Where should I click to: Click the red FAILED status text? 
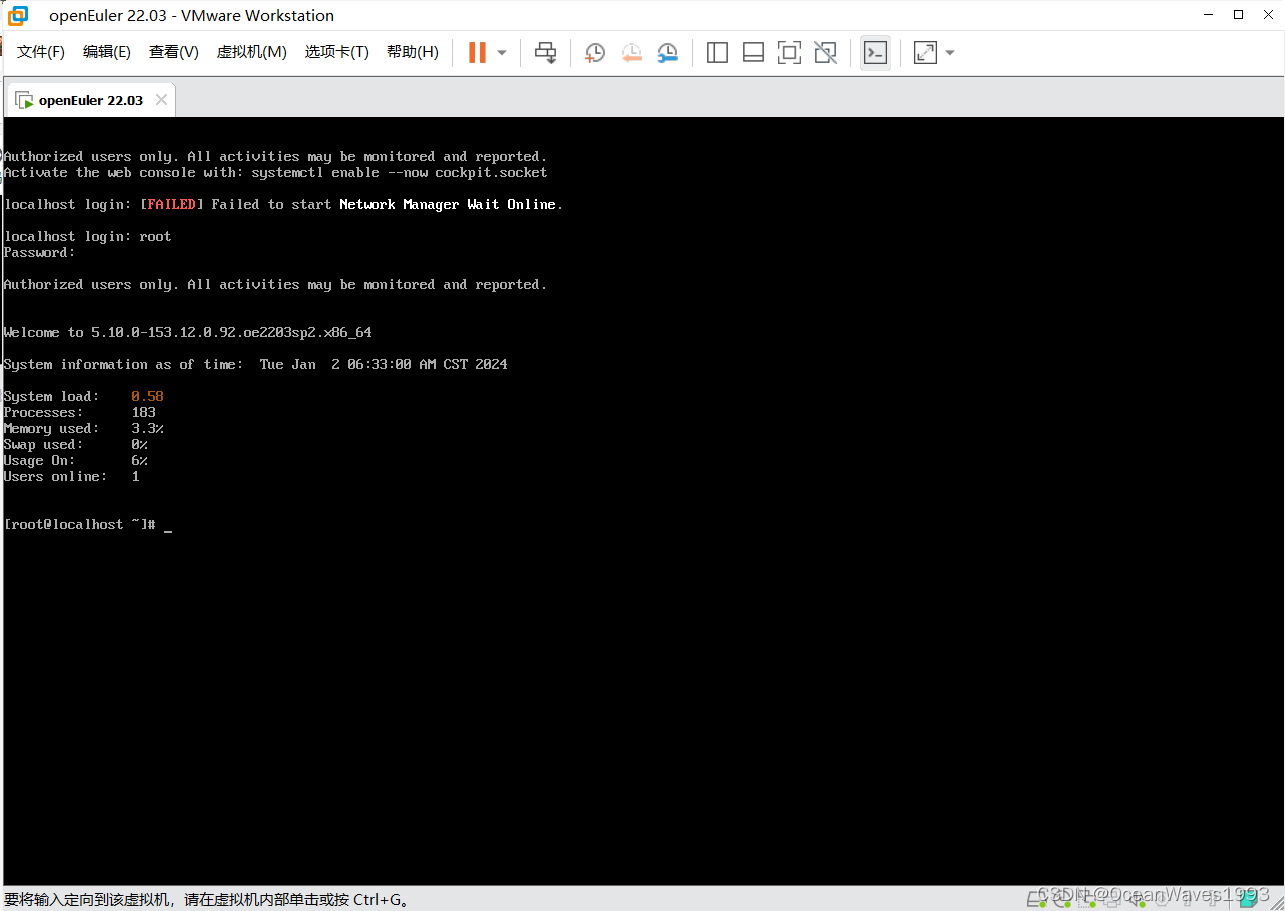pos(172,204)
